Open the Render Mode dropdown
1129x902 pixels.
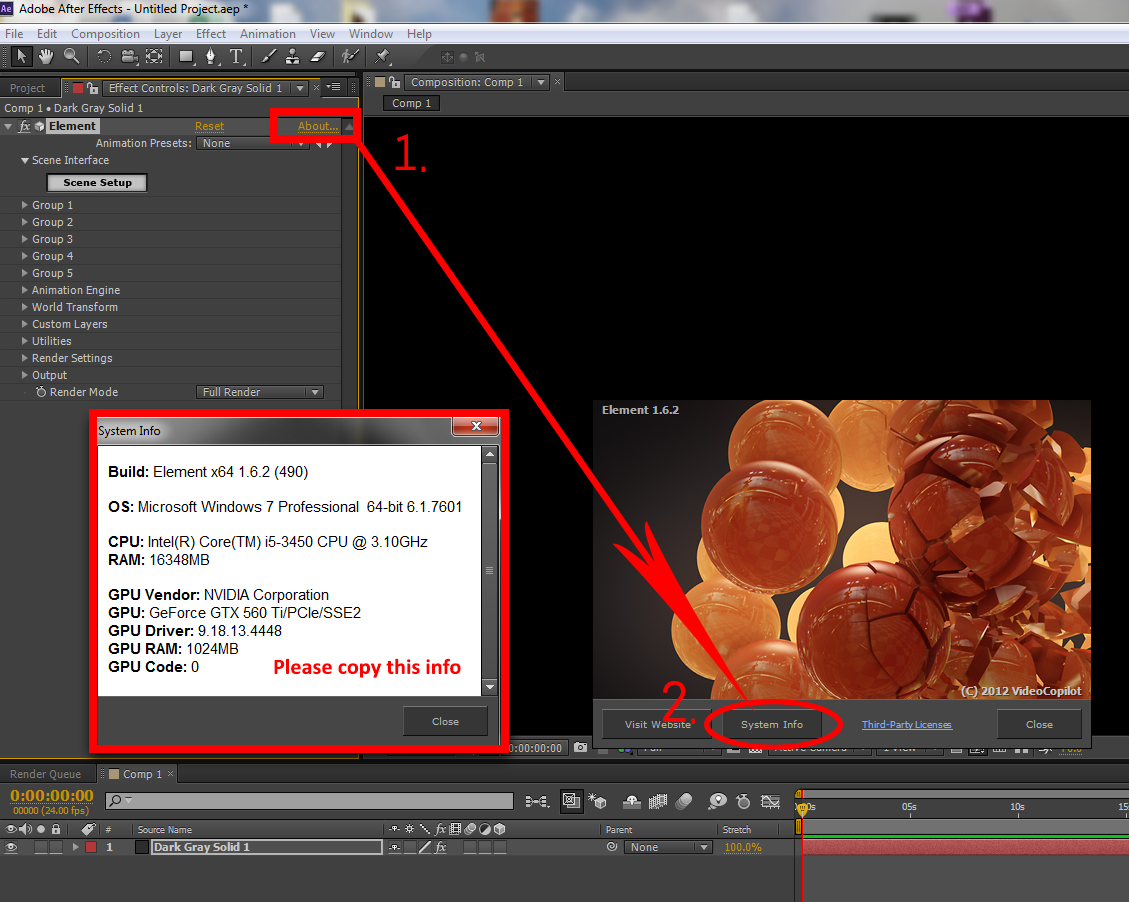coord(260,392)
